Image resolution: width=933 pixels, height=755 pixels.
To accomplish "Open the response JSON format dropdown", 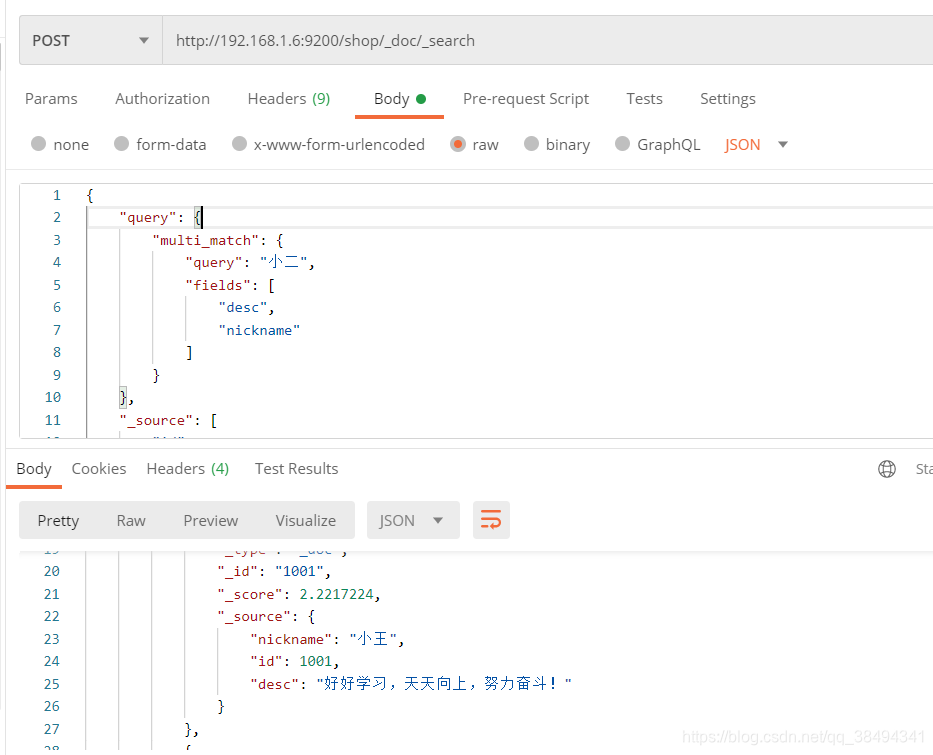I will [x=412, y=520].
